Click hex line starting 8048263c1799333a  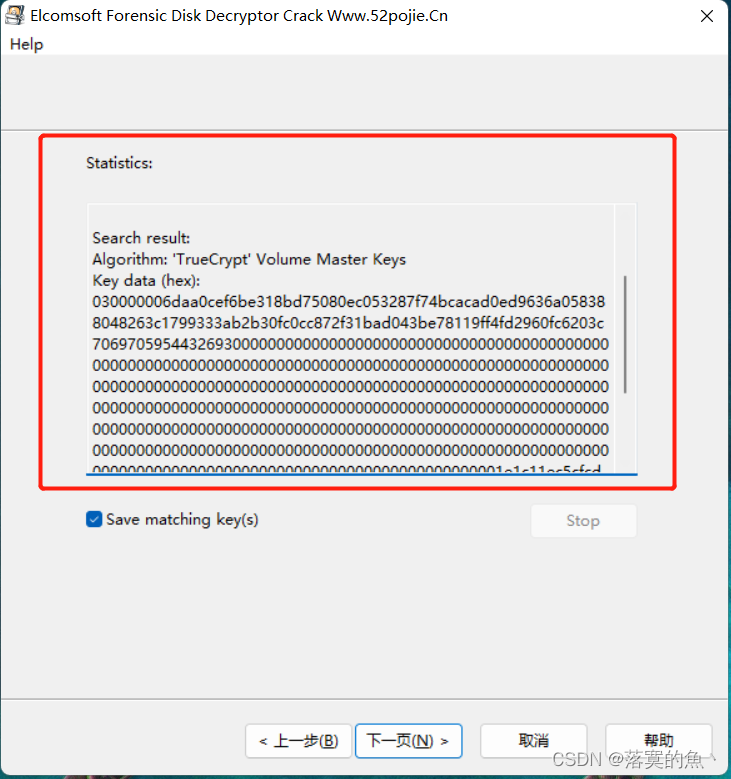pos(348,323)
